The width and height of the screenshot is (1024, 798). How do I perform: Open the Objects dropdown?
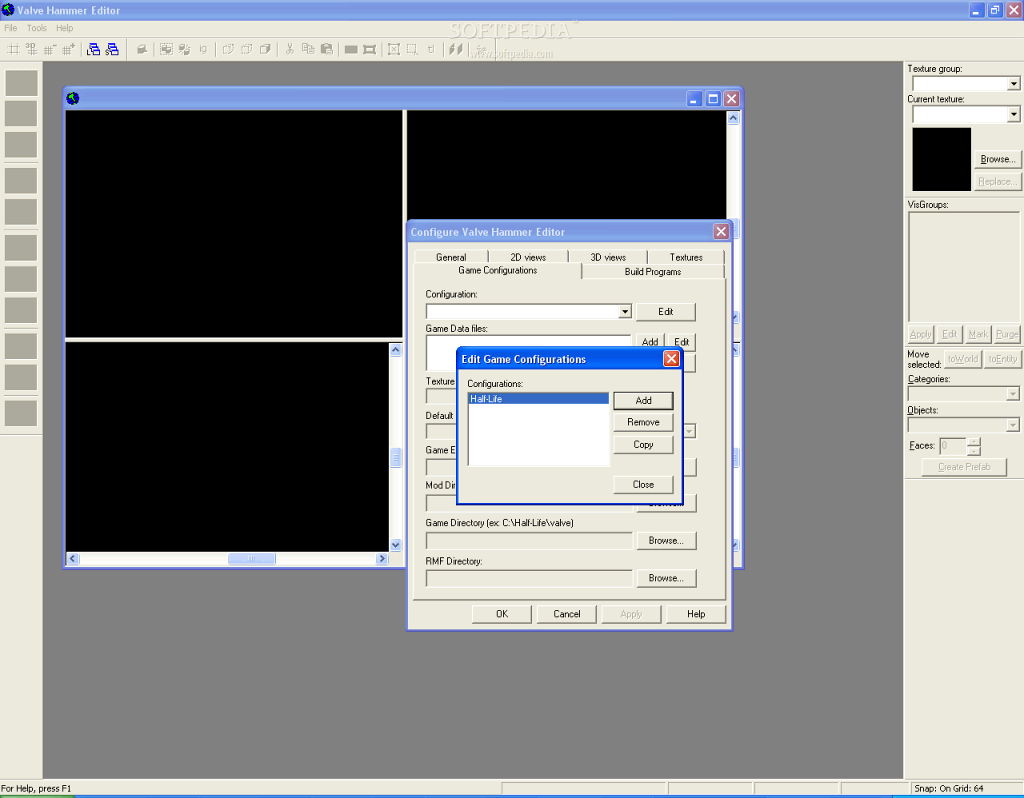1012,425
